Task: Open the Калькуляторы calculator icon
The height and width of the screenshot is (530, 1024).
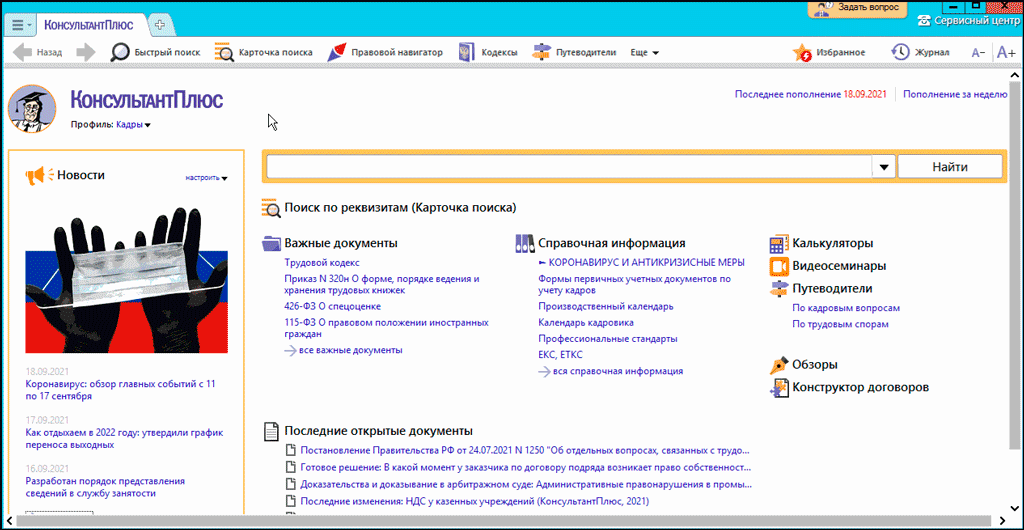Action: tap(778, 244)
